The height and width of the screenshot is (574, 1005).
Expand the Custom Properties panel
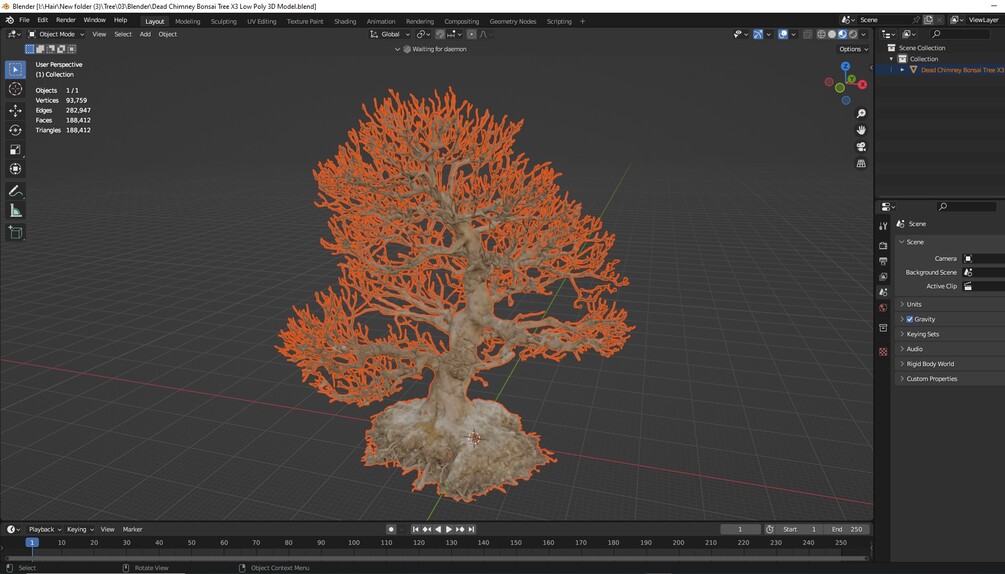(x=931, y=379)
